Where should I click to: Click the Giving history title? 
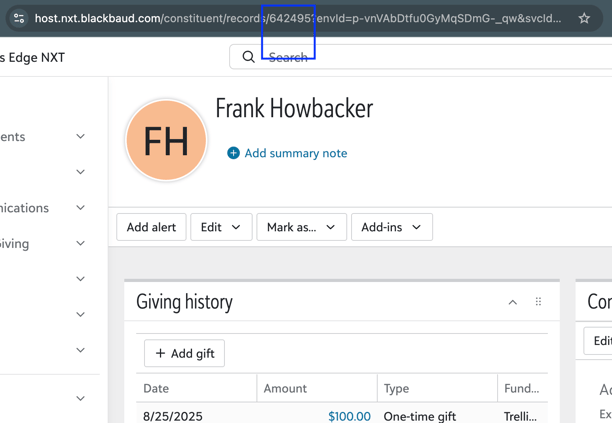[184, 302]
